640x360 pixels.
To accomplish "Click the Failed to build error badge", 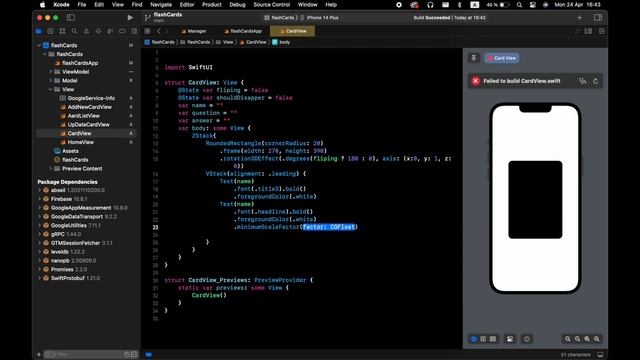I will 476,81.
